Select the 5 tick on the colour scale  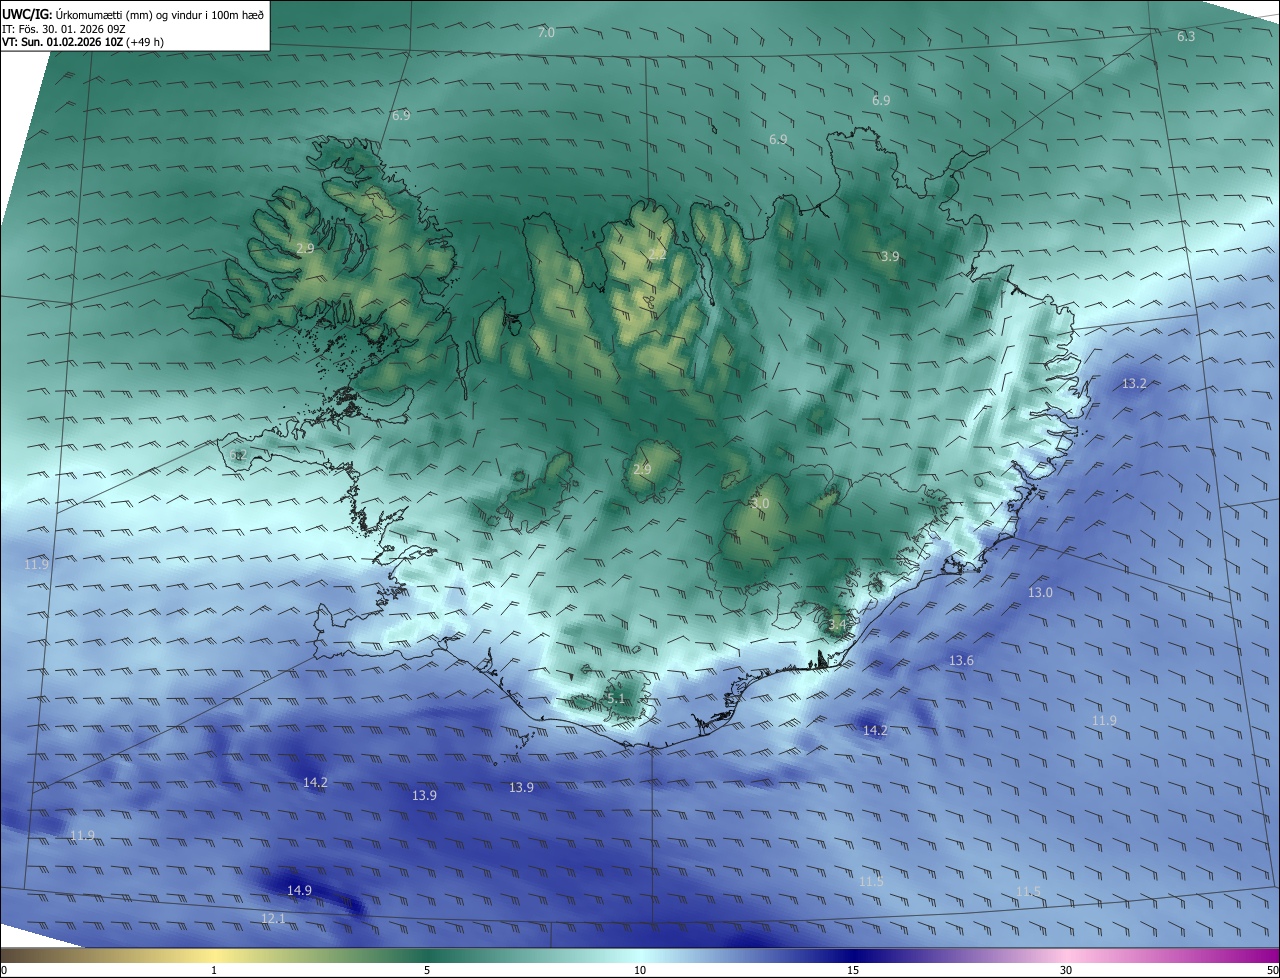pyautogui.click(x=427, y=970)
